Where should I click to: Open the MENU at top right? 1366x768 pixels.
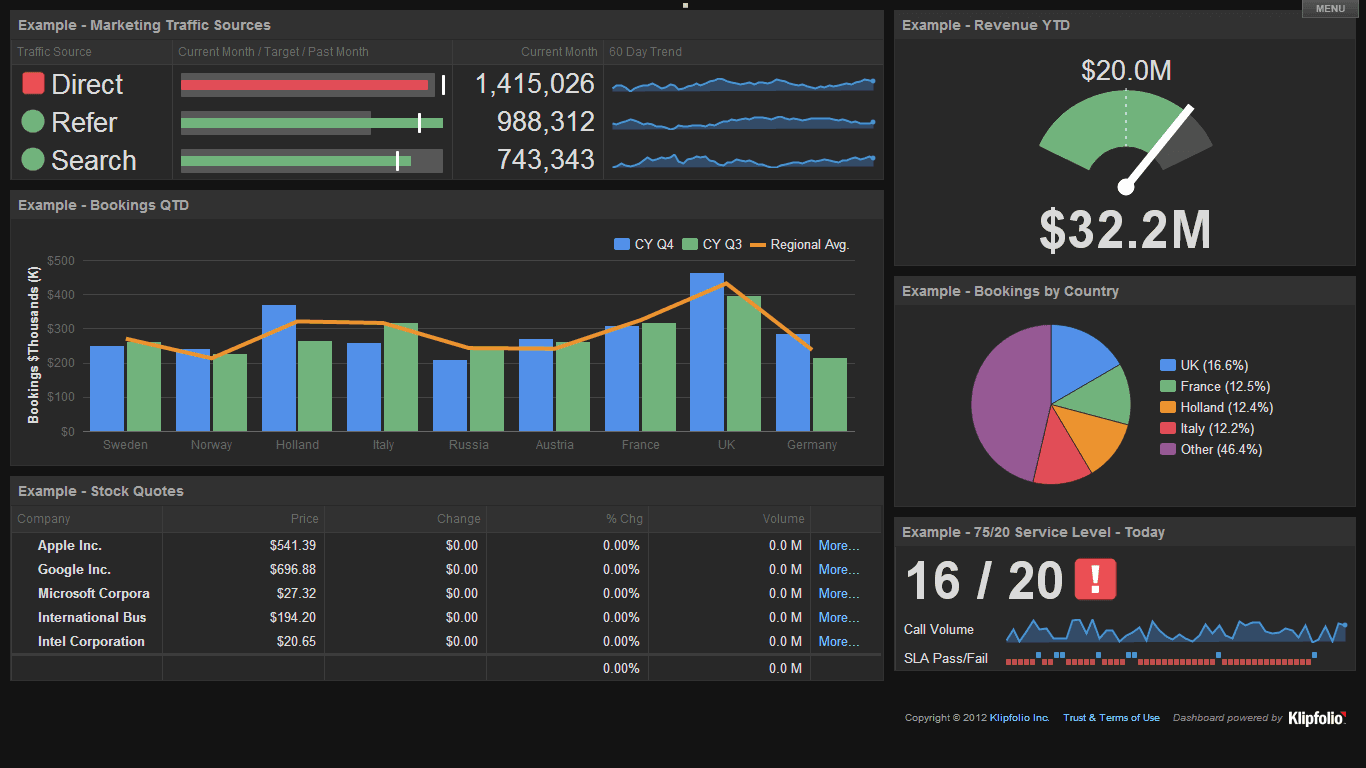tap(1329, 8)
